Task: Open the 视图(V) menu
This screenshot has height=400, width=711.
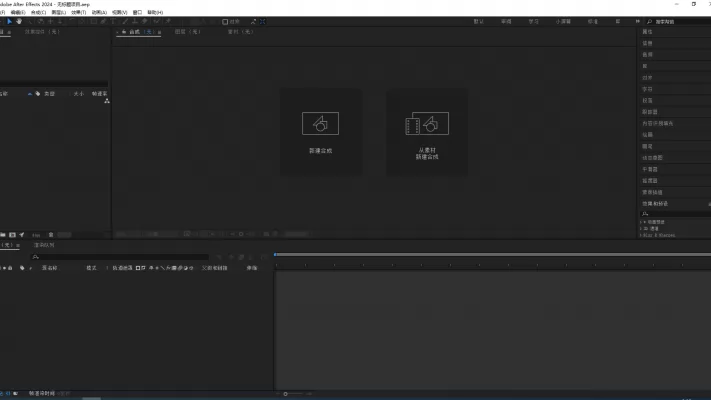Action: click(x=120, y=13)
